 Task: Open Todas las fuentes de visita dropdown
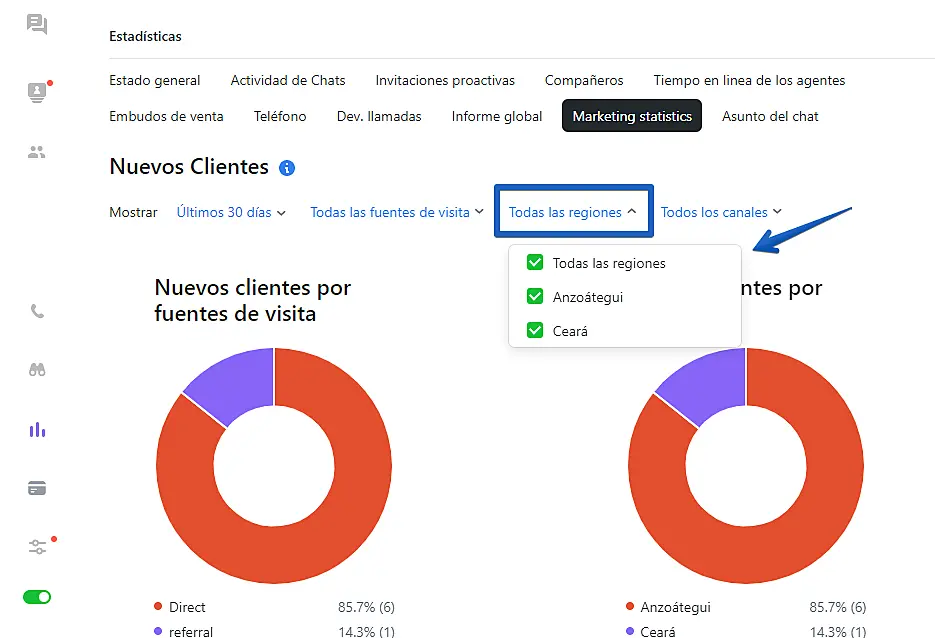coord(397,212)
